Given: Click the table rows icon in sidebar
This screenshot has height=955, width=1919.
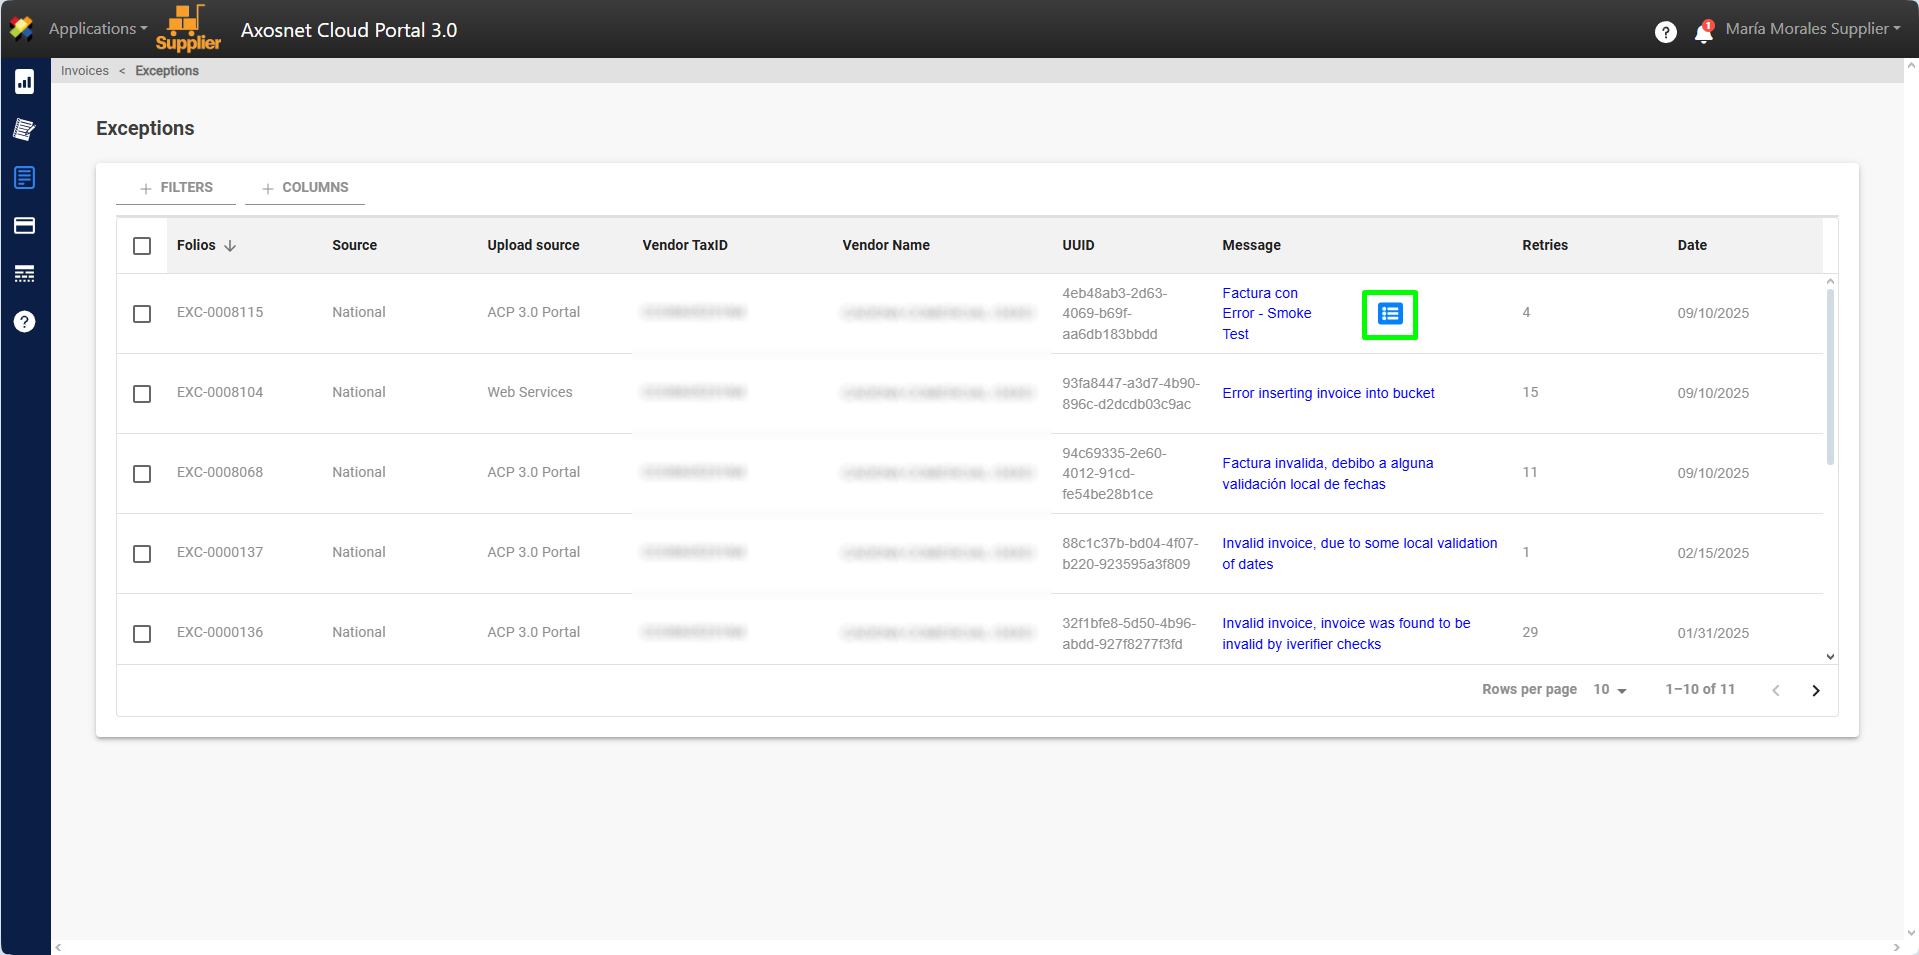Looking at the screenshot, I should coord(25,274).
